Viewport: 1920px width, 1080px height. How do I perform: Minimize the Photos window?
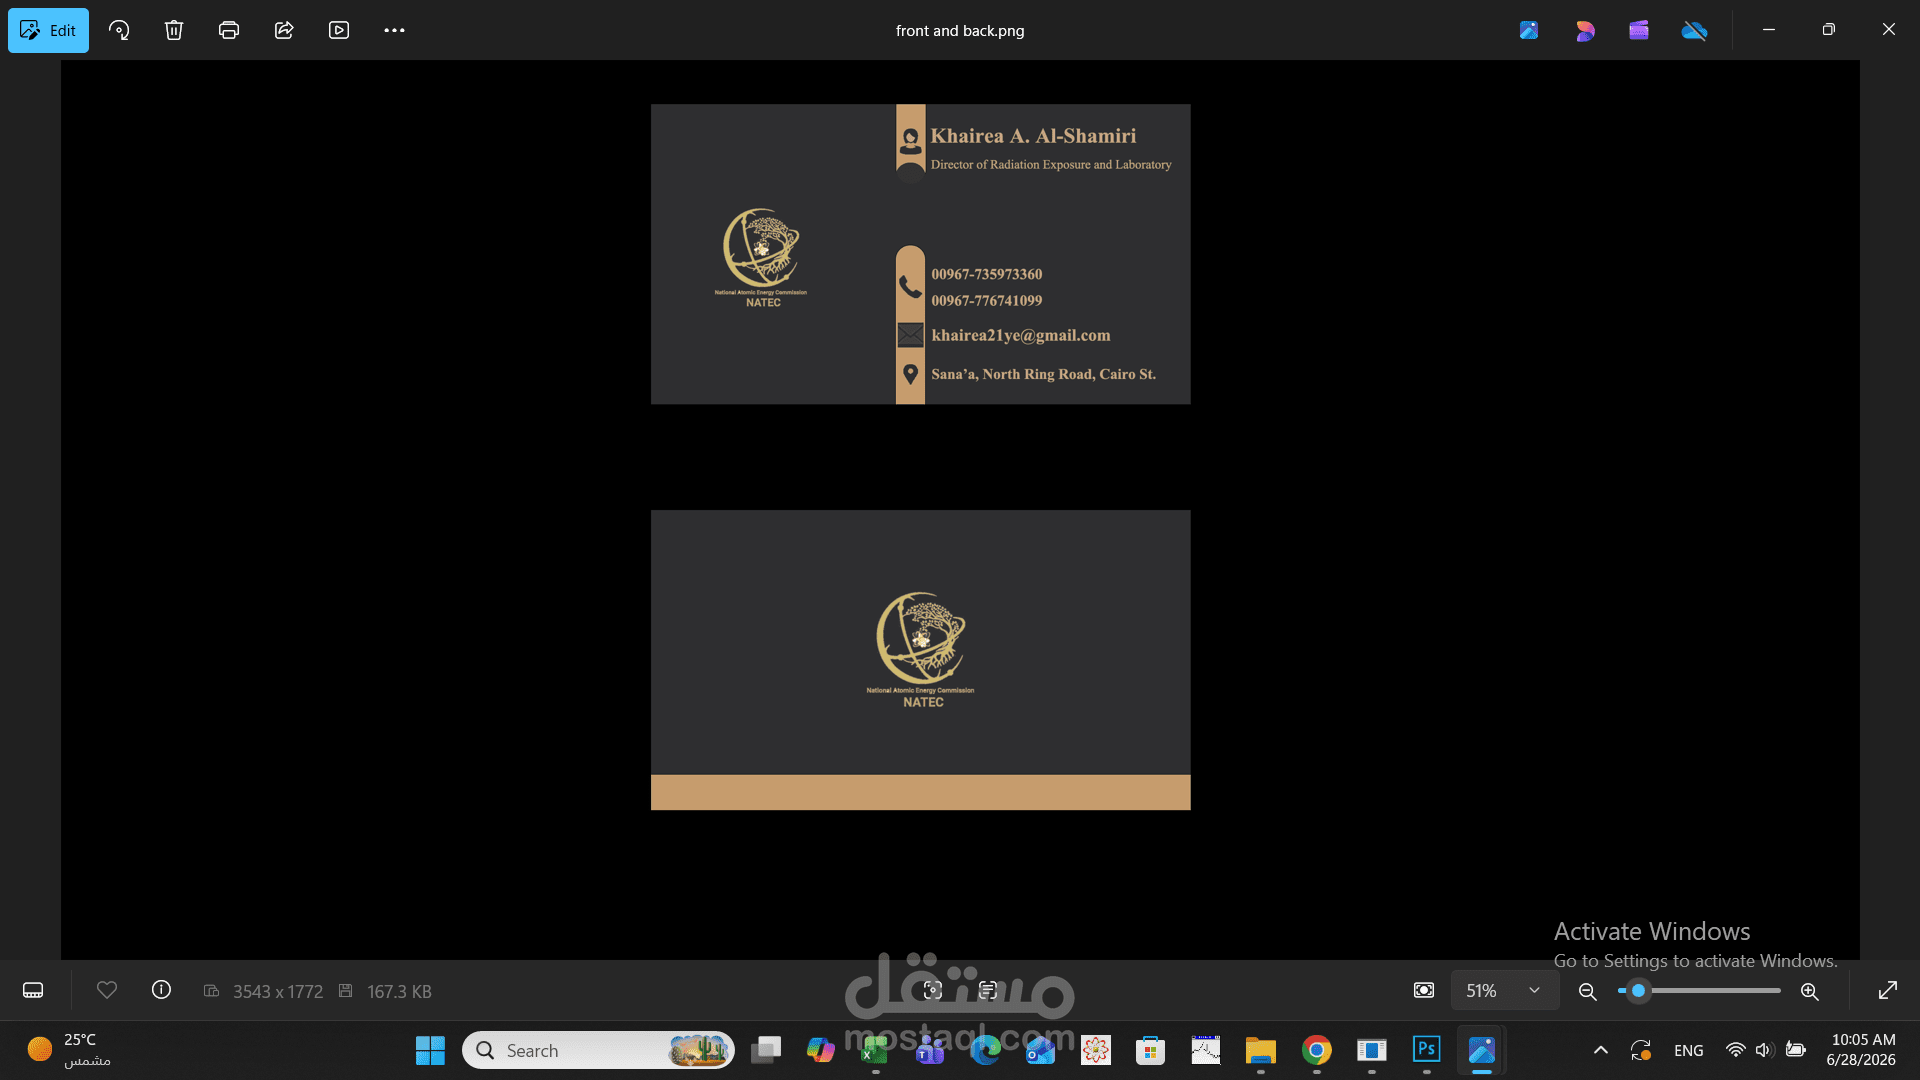coord(1769,30)
